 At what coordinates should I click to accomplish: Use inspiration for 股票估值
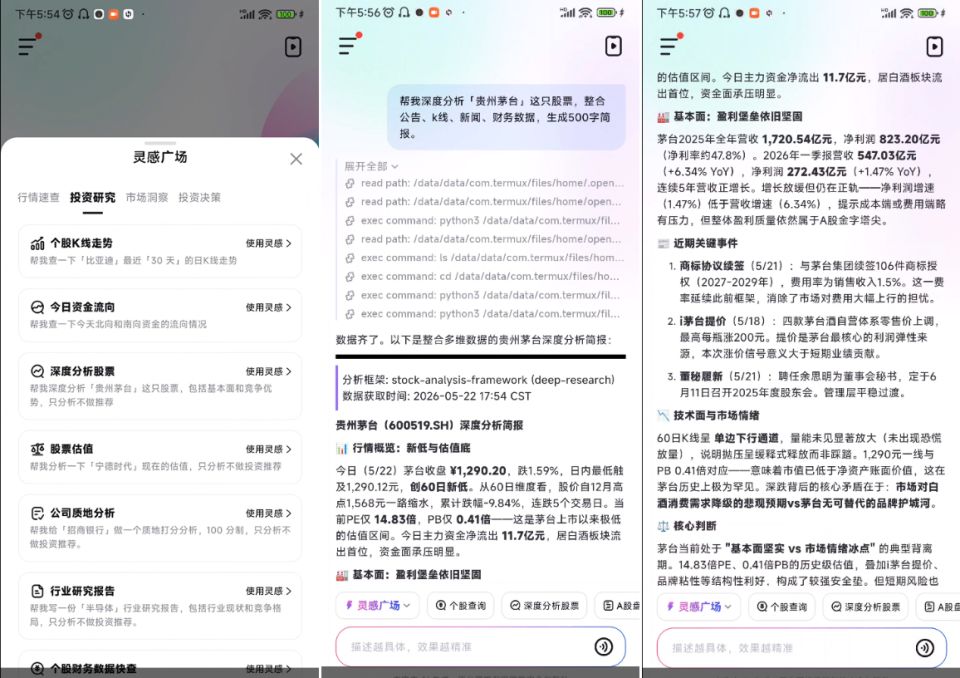tap(268, 449)
